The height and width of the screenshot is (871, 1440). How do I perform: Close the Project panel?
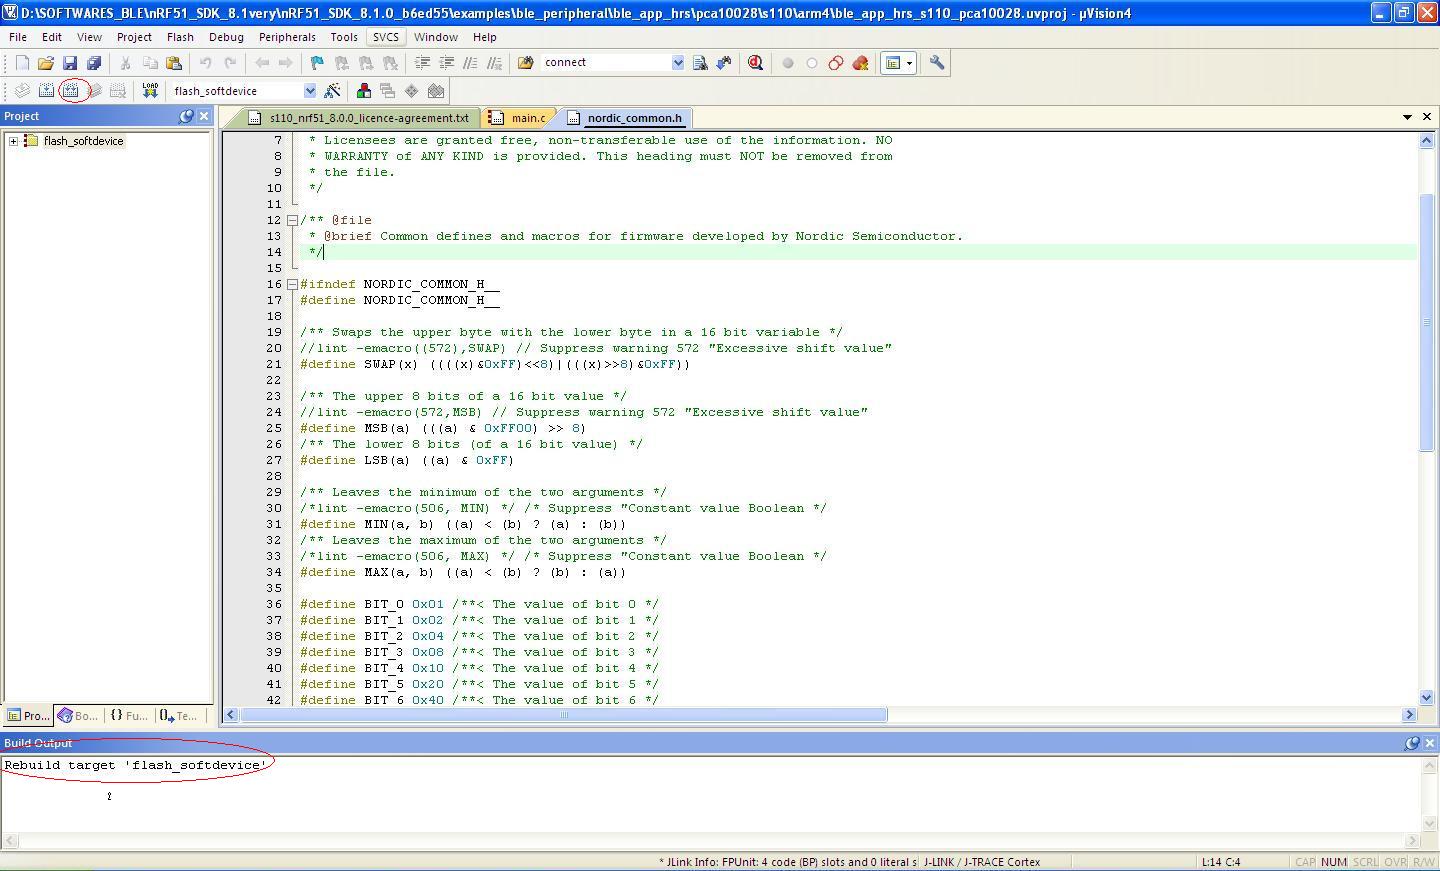click(x=204, y=116)
